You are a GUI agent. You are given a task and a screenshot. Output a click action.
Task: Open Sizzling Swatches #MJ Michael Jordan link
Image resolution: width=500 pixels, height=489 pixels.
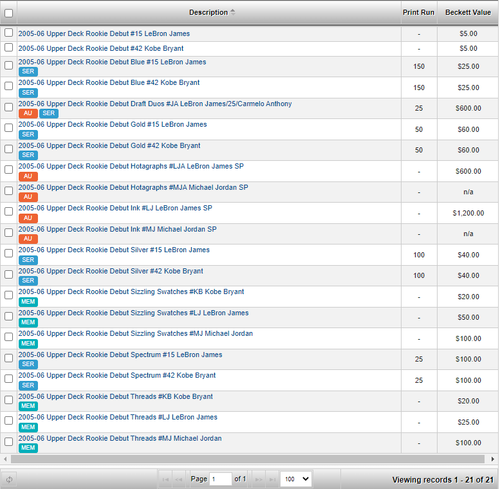click(x=136, y=333)
